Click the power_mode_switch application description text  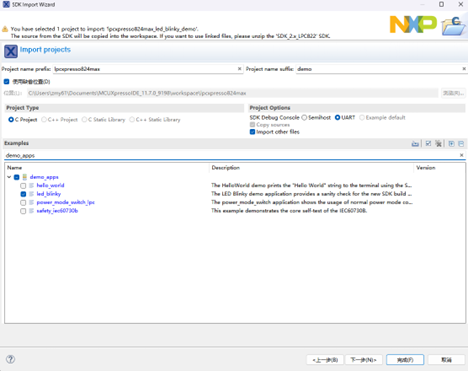[x=312, y=202]
